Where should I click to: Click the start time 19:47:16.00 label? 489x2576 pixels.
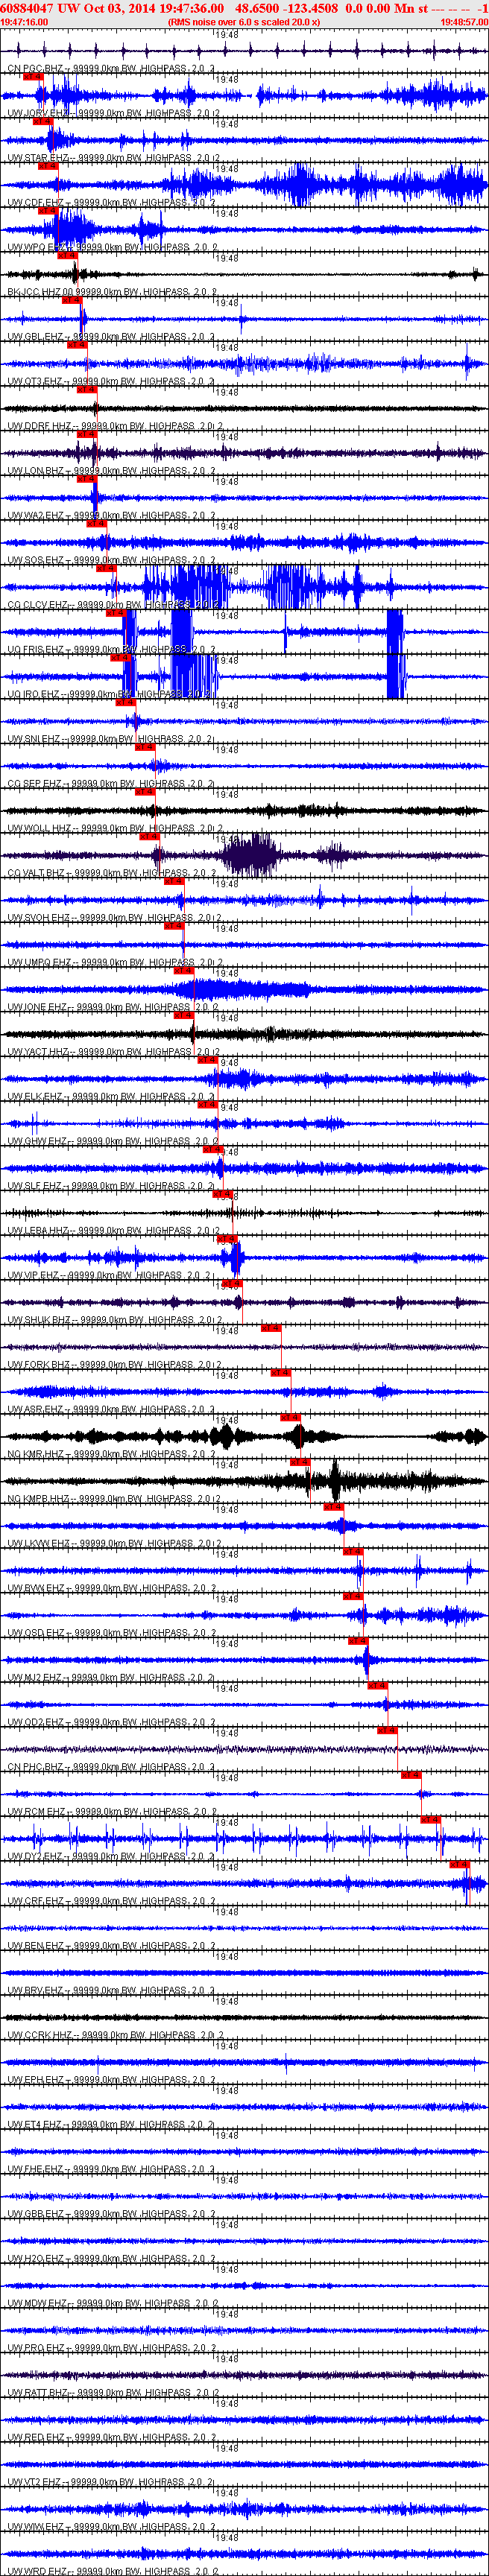pyautogui.click(x=24, y=21)
